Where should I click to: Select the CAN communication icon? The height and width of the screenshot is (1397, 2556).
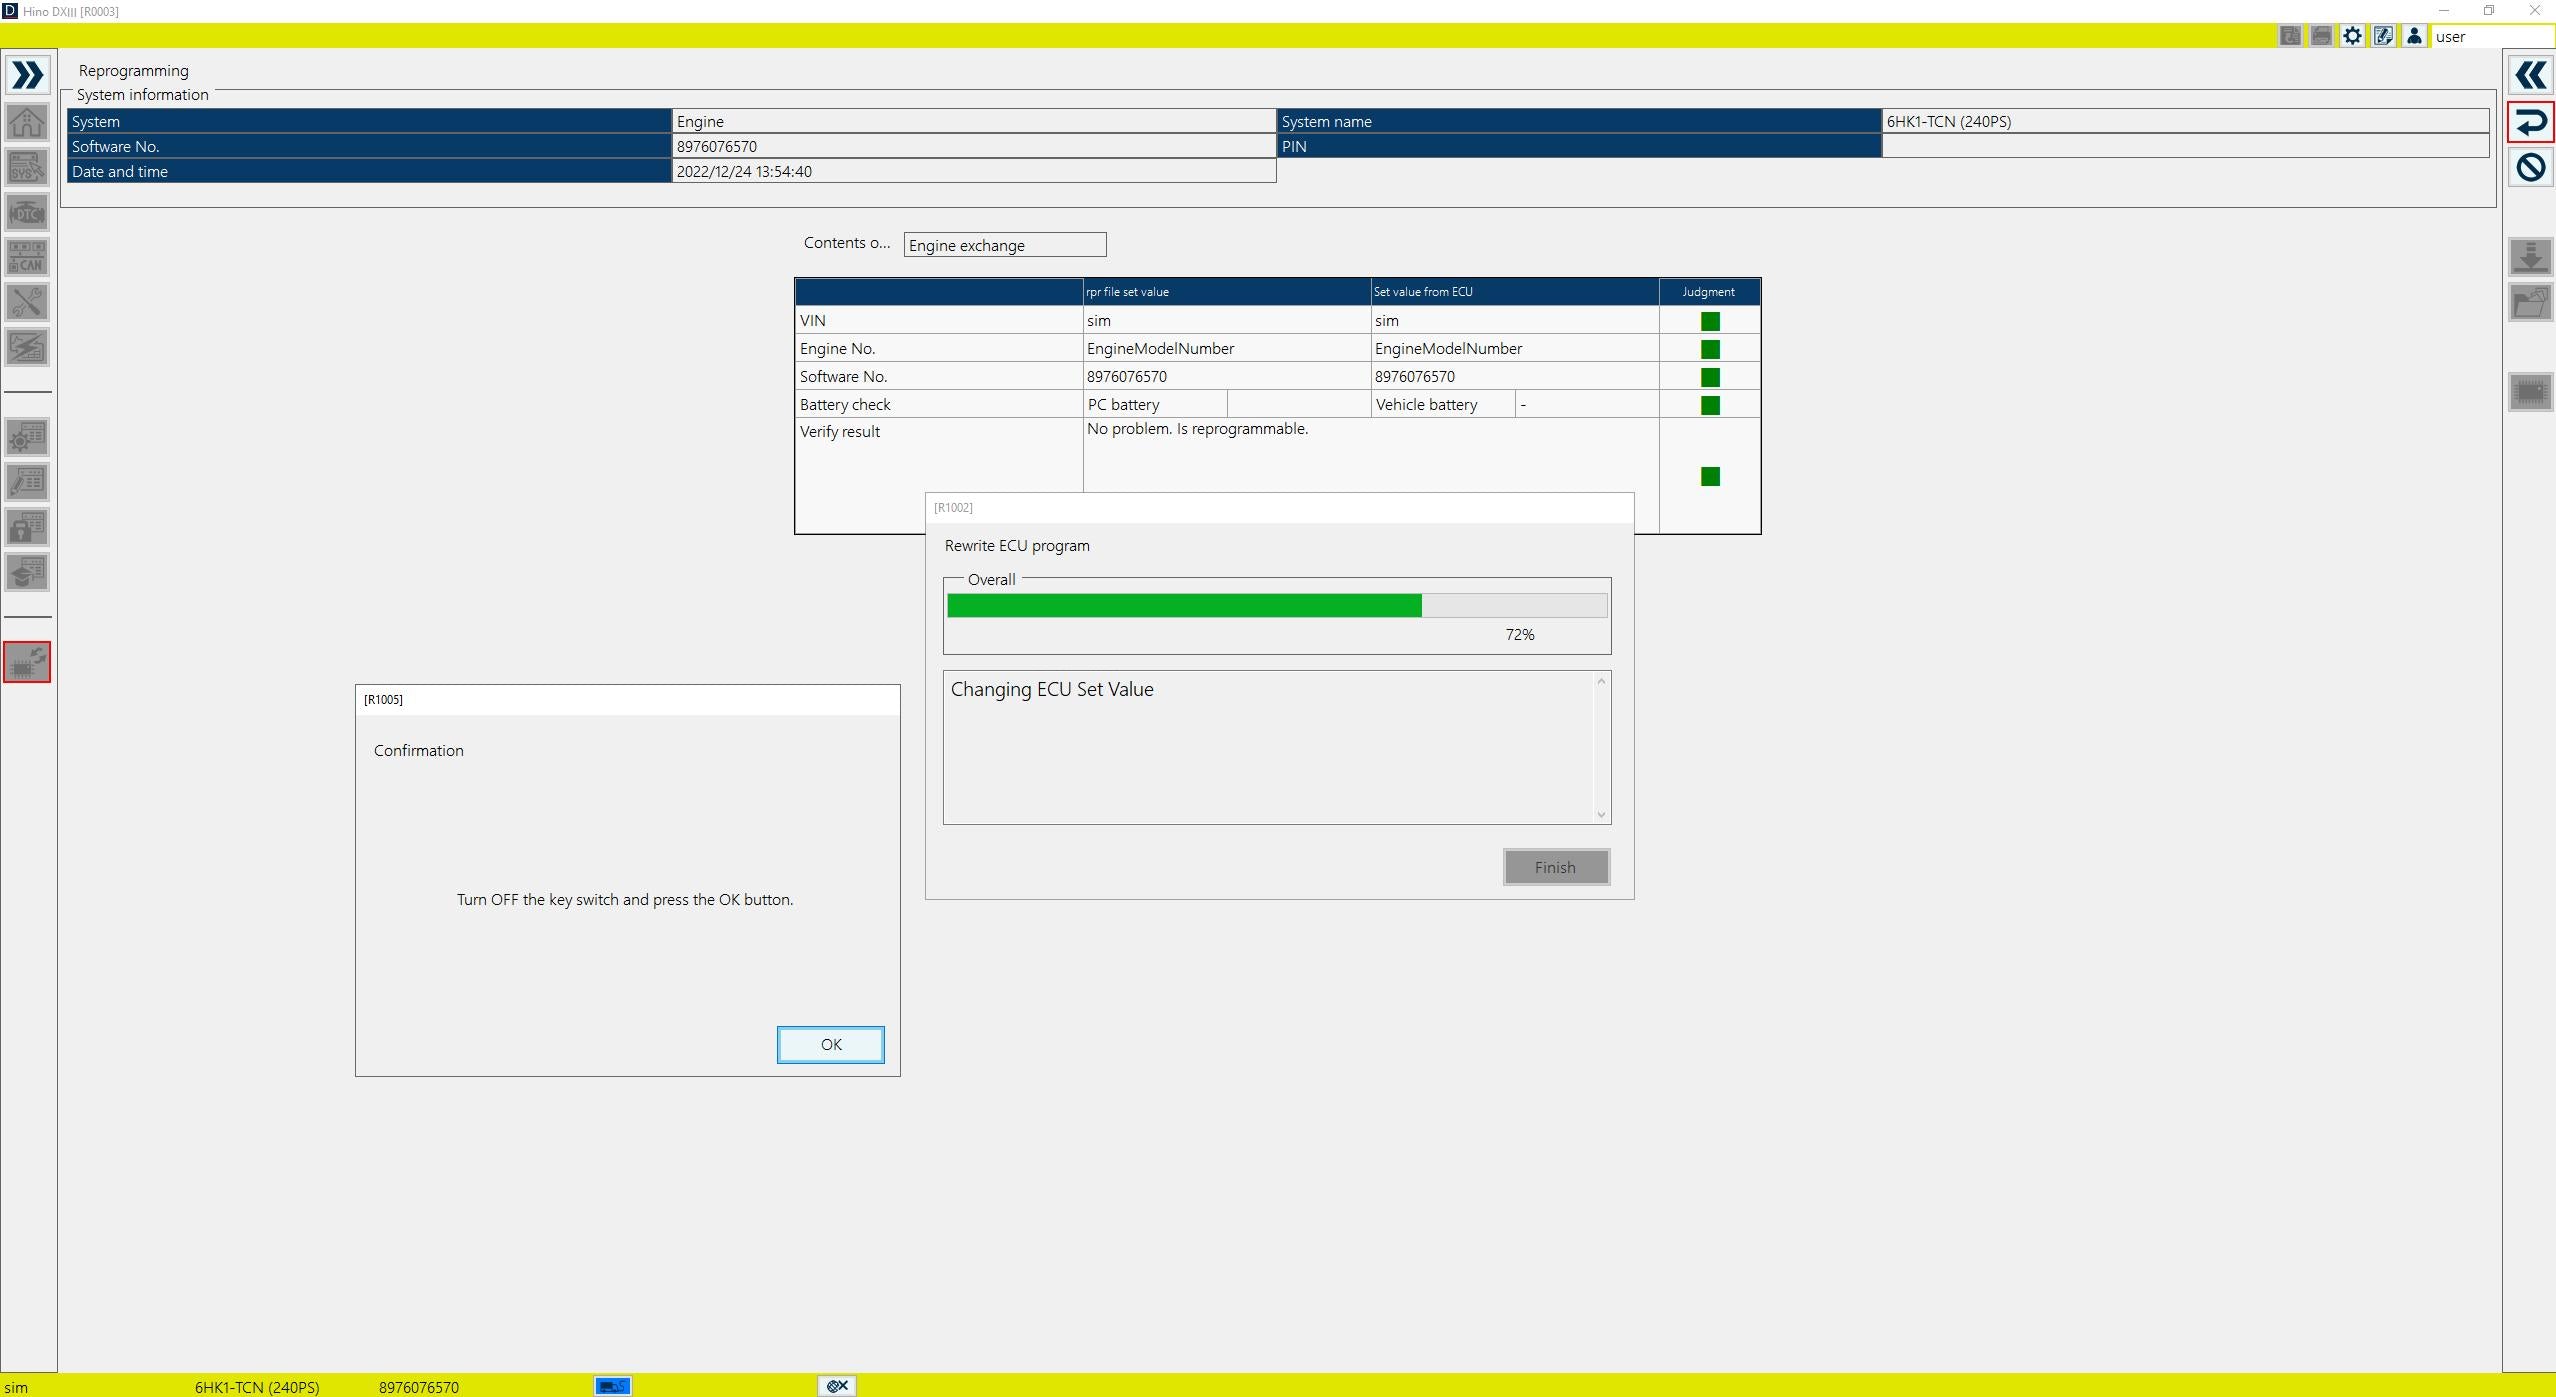[x=27, y=257]
